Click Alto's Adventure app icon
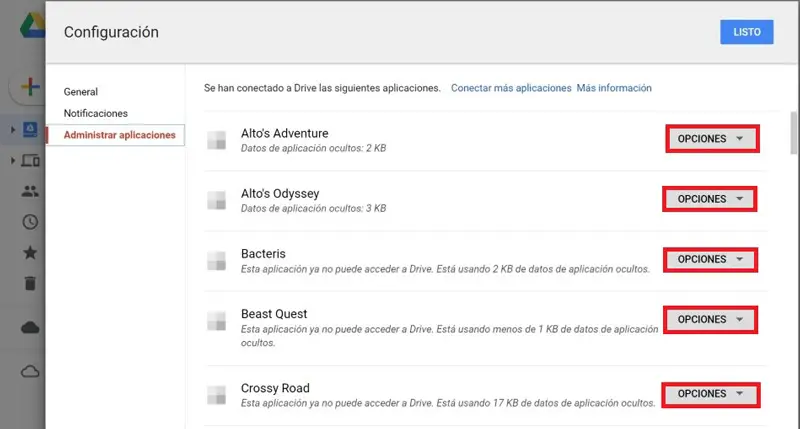The width and height of the screenshot is (800, 429). coord(216,140)
